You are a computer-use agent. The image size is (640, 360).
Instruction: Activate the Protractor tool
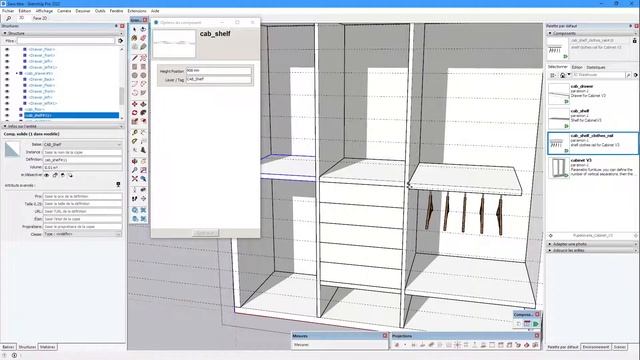tap(135, 141)
